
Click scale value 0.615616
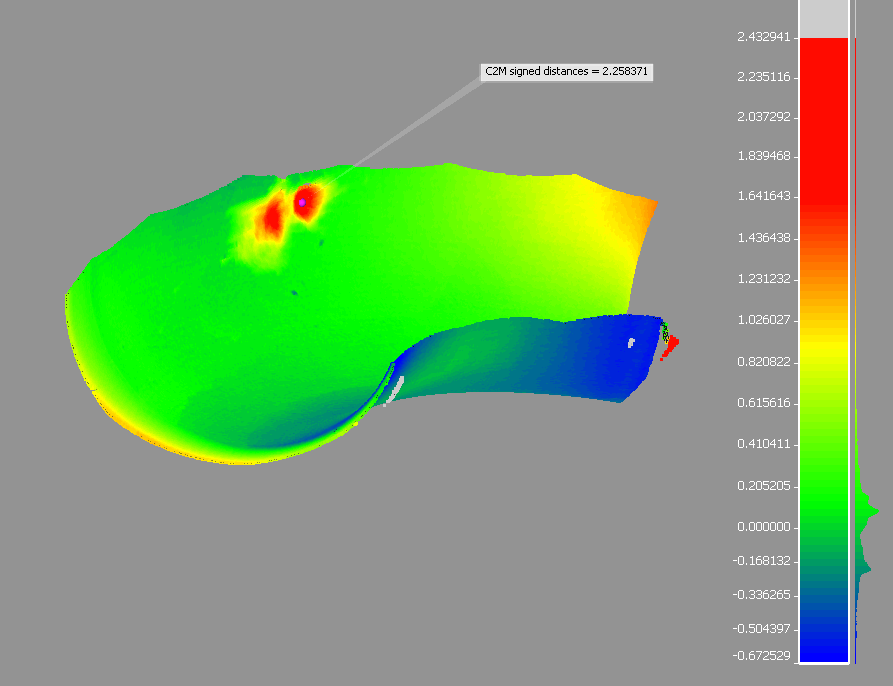764,403
